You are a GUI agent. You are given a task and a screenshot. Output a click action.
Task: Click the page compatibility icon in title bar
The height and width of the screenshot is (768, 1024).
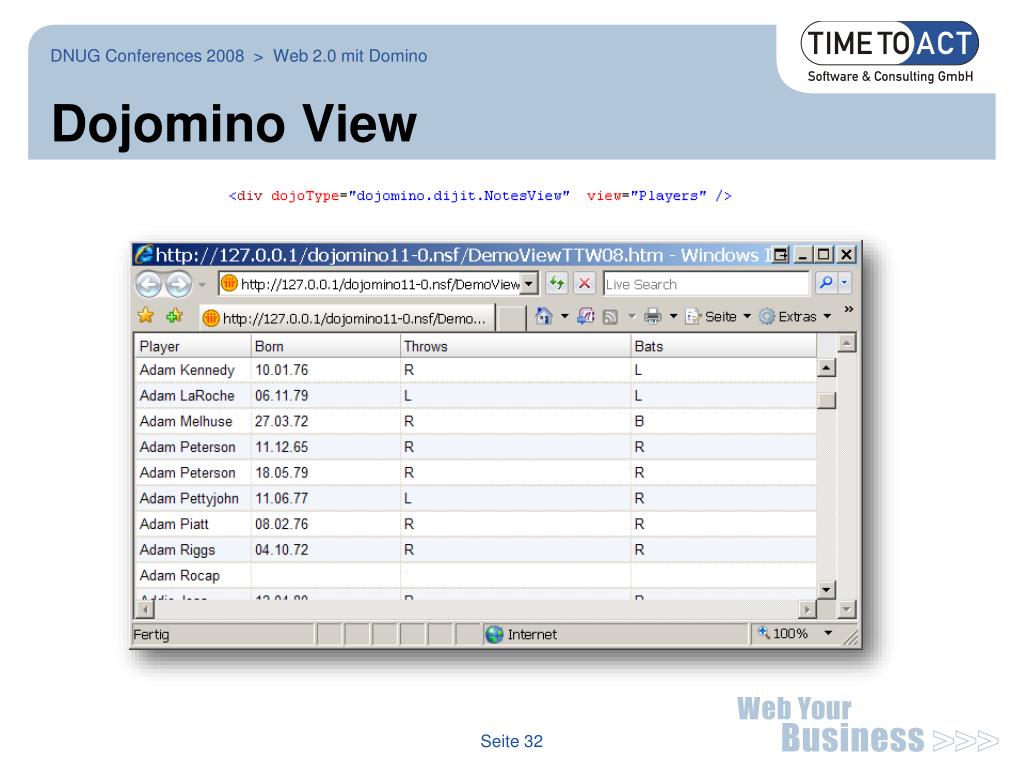(780, 255)
